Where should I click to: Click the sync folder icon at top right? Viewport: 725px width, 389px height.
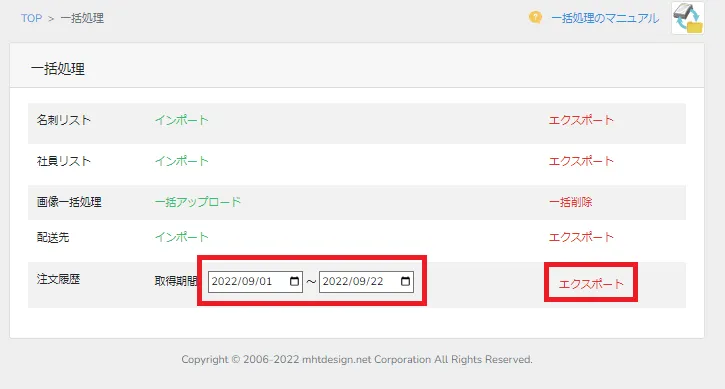point(688,18)
